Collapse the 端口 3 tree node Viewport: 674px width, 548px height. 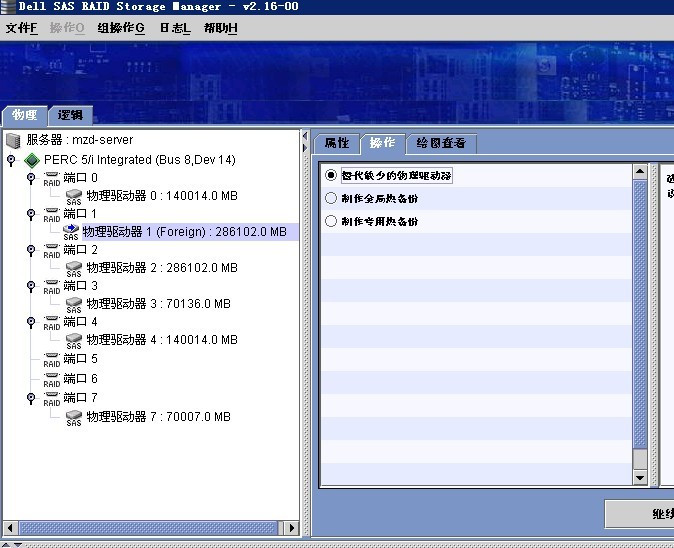pyautogui.click(x=31, y=287)
